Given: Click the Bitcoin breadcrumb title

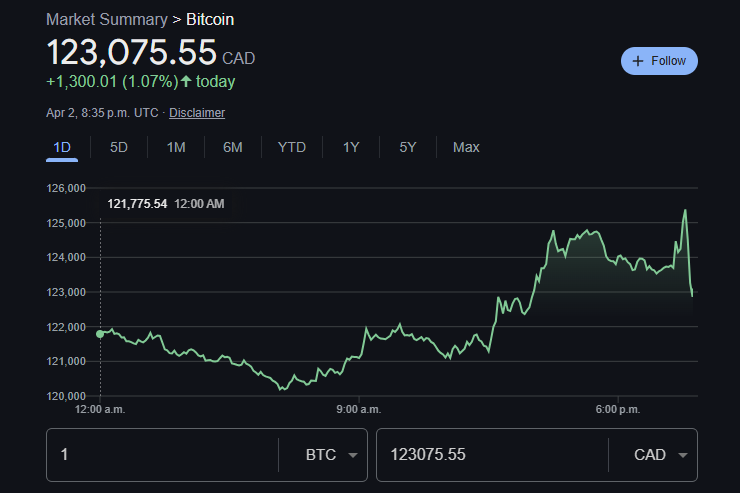Looking at the screenshot, I should [210, 19].
